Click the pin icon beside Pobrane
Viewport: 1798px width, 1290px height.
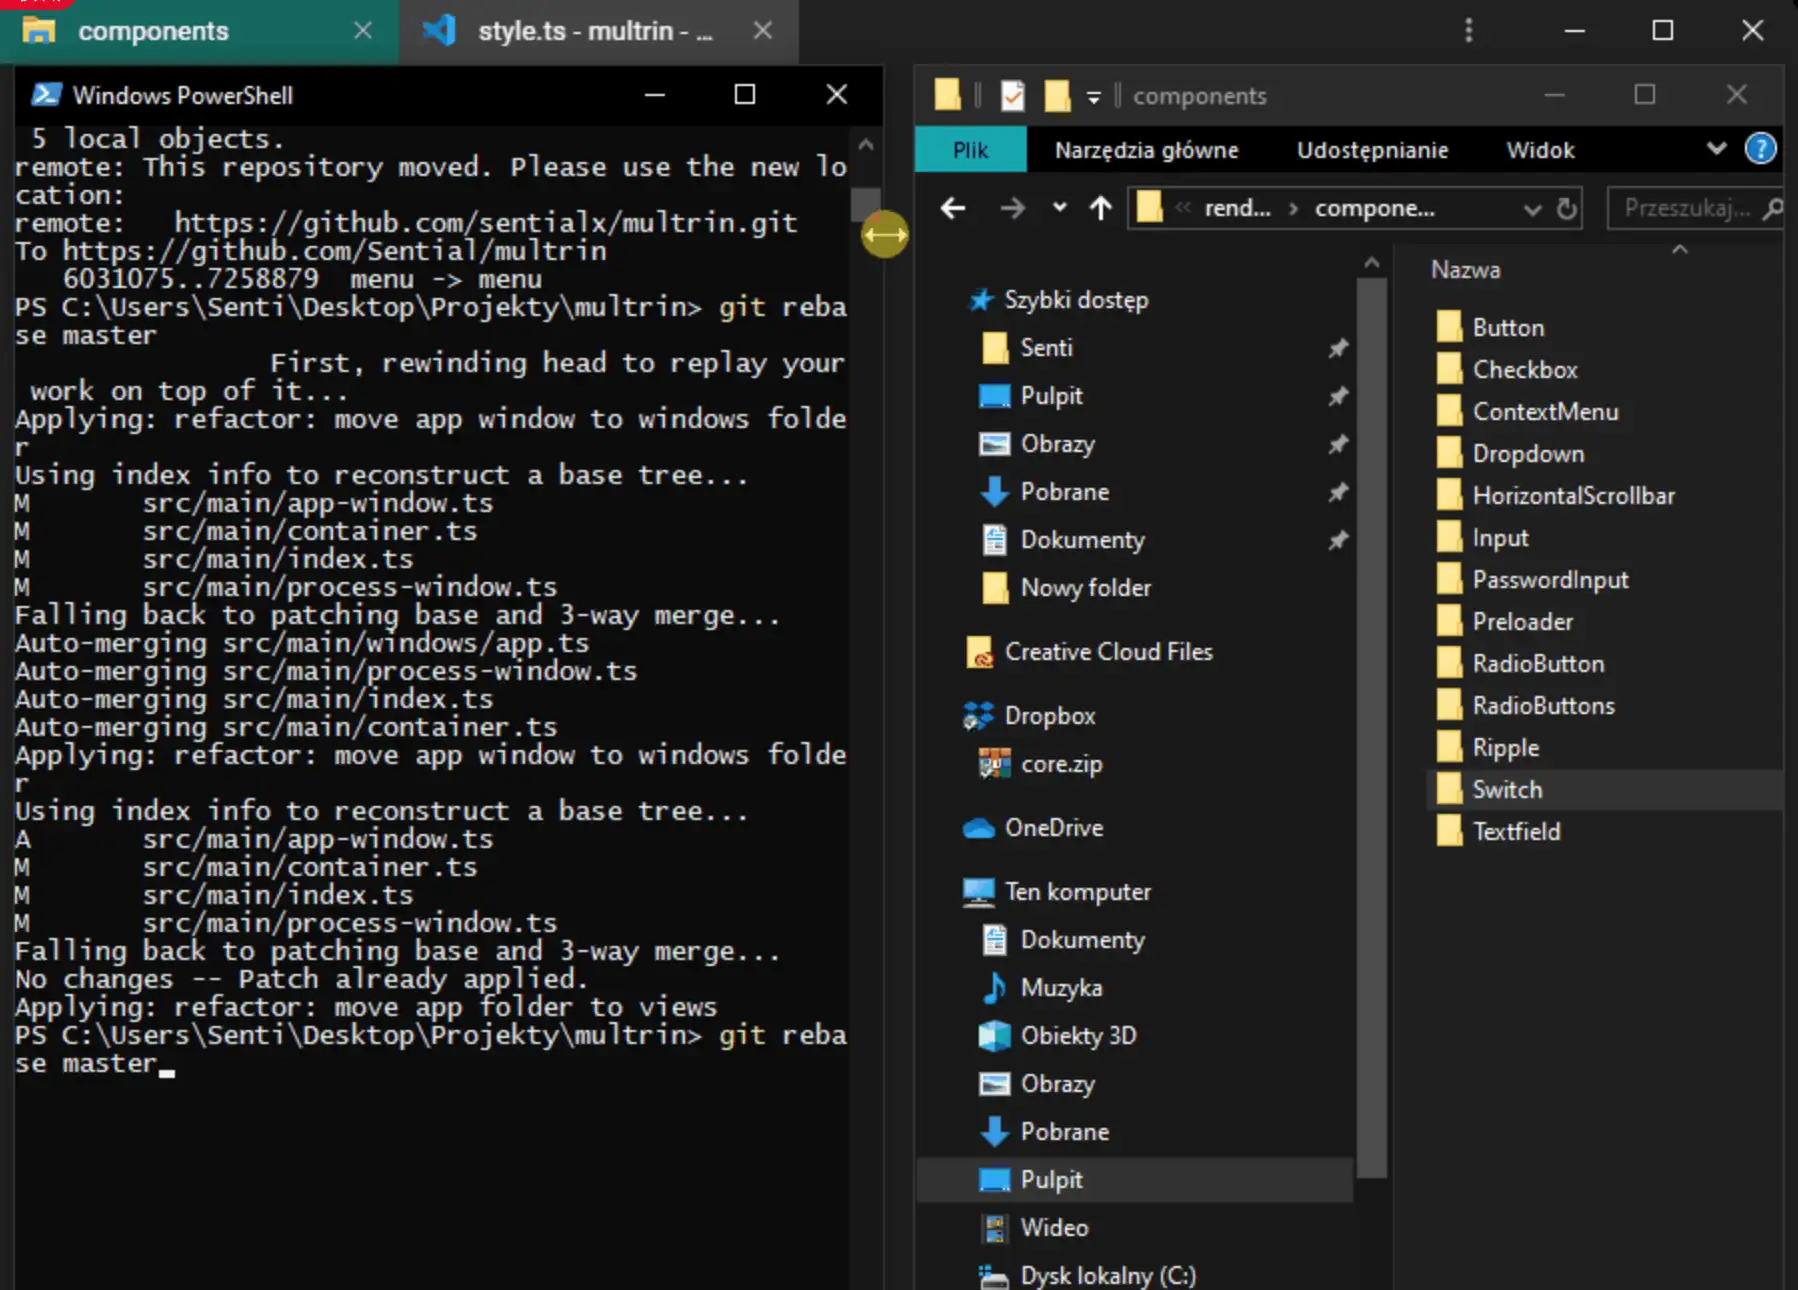coord(1337,492)
